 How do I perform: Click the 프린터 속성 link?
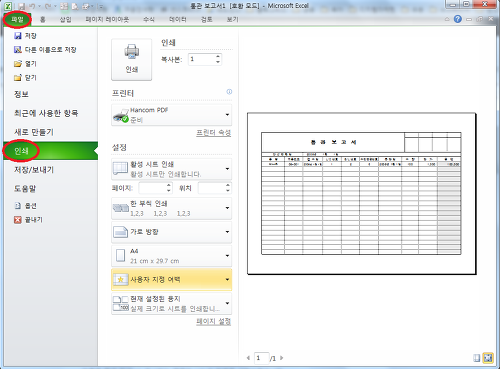213,133
